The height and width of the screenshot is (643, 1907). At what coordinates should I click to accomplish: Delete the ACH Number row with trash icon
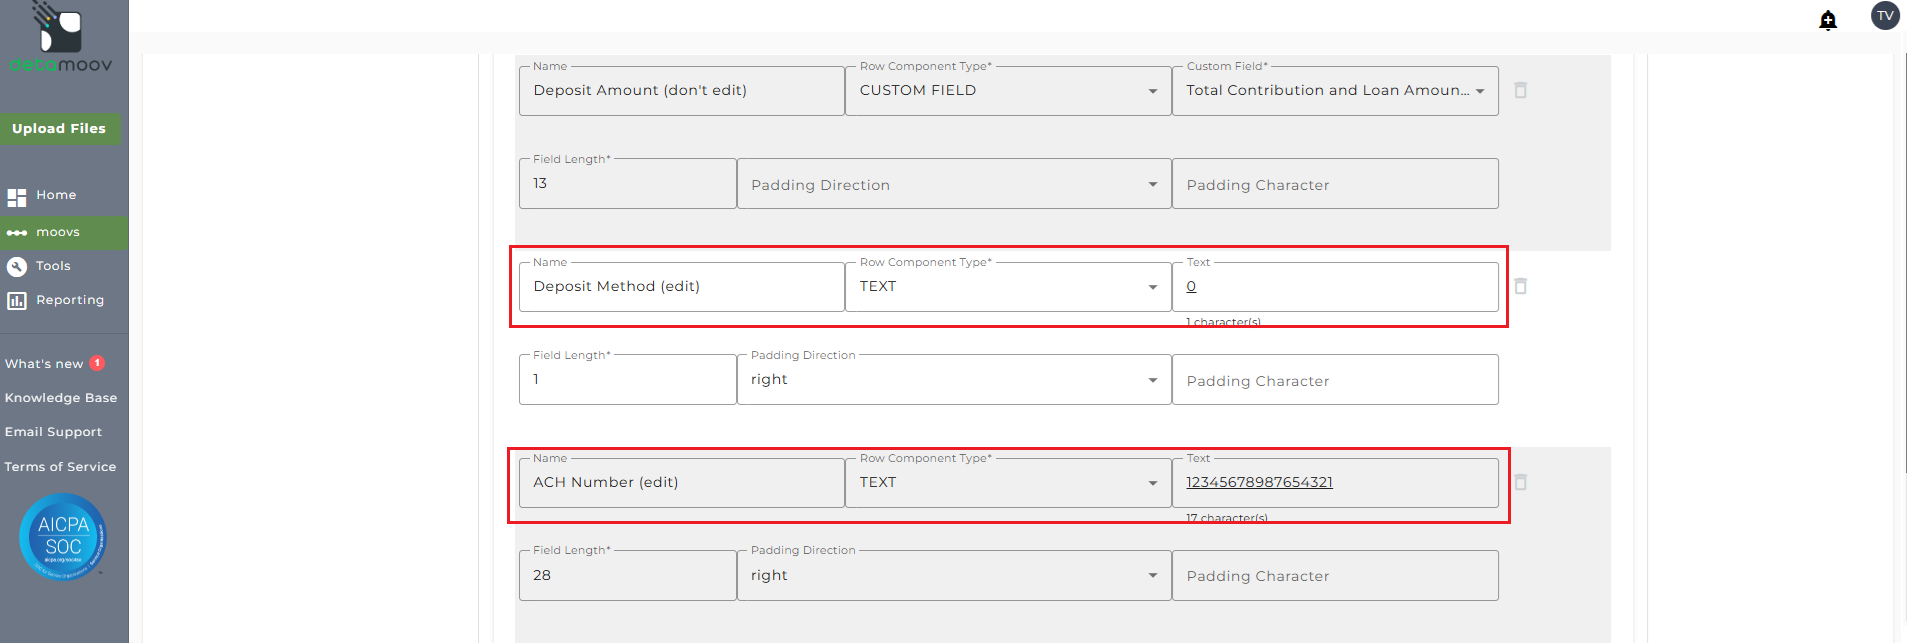click(x=1520, y=482)
